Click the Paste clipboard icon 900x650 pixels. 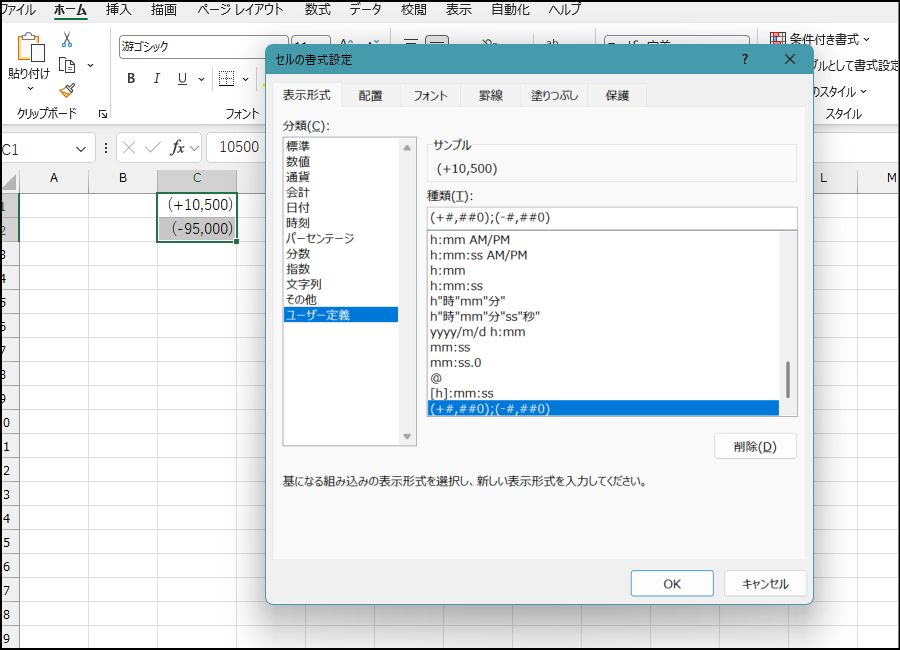pos(30,47)
